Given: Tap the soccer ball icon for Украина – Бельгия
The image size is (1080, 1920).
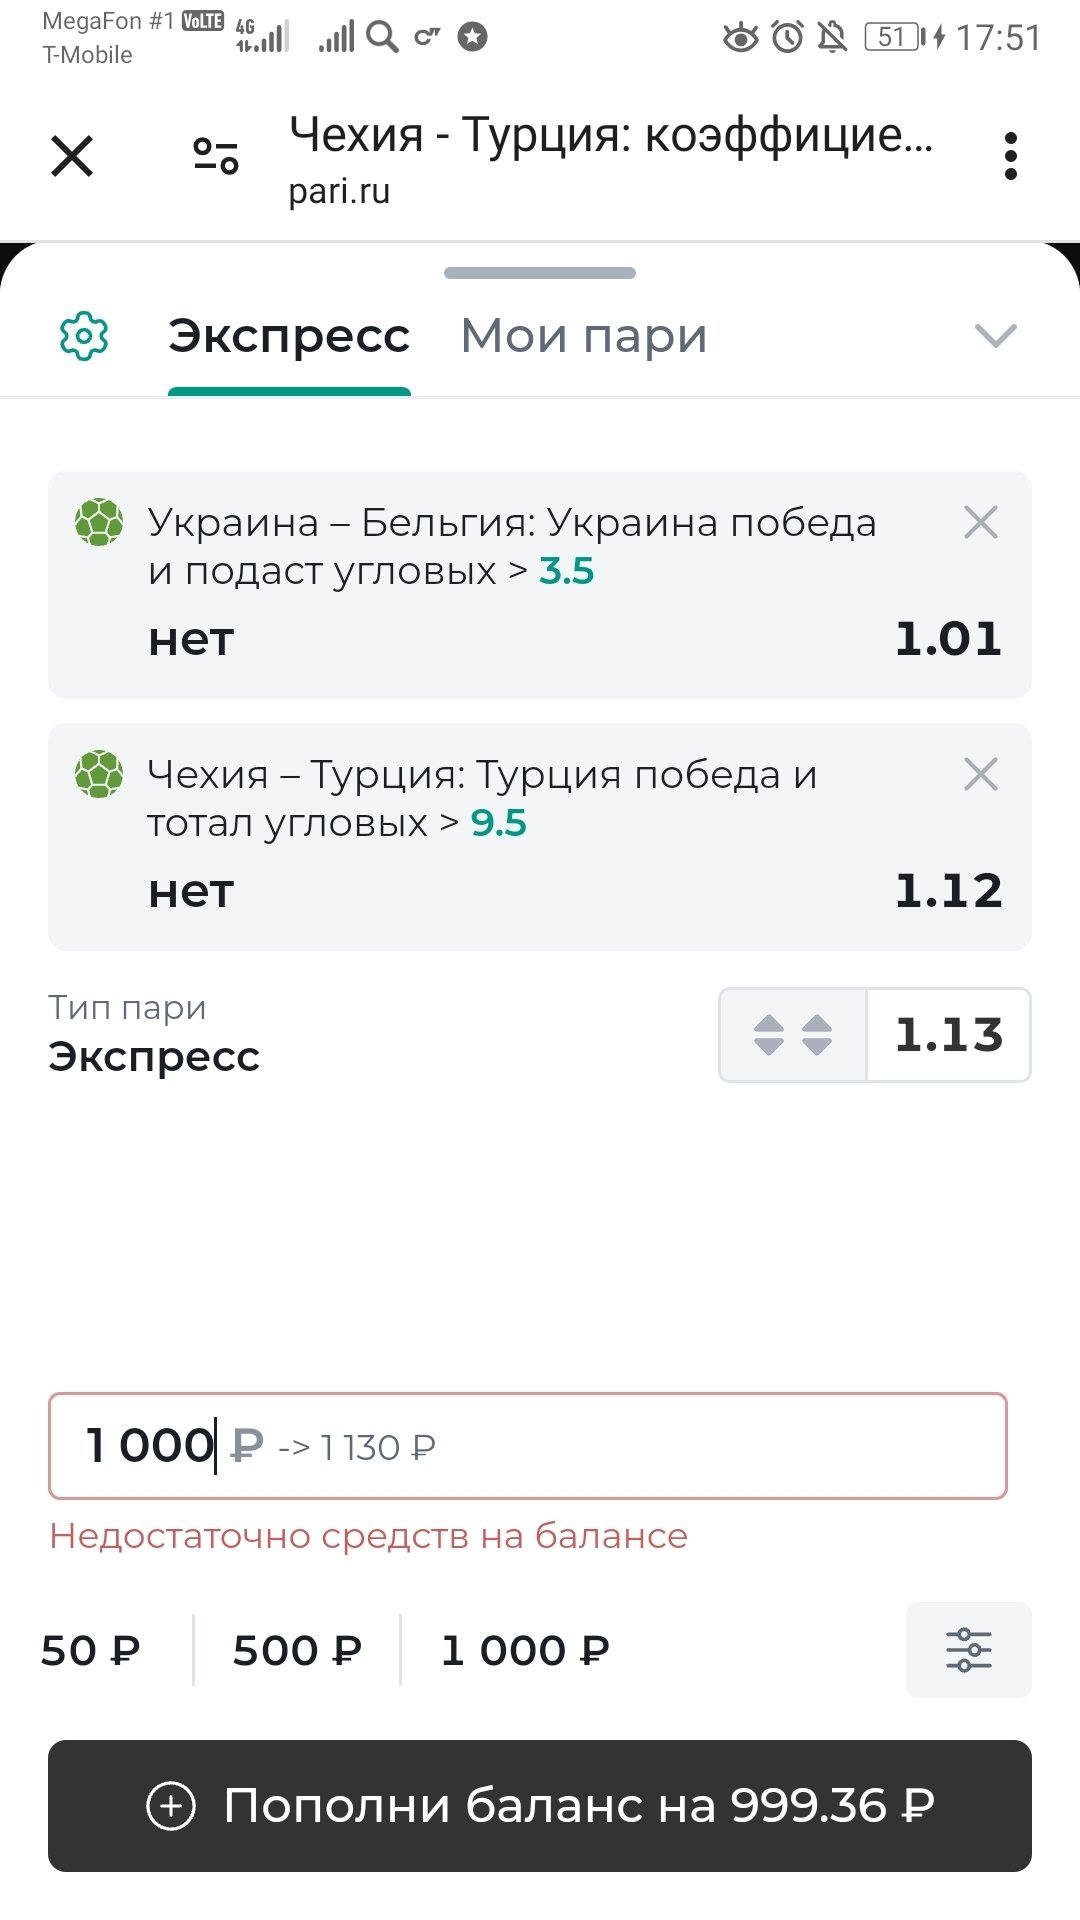Looking at the screenshot, I should pyautogui.click(x=99, y=522).
